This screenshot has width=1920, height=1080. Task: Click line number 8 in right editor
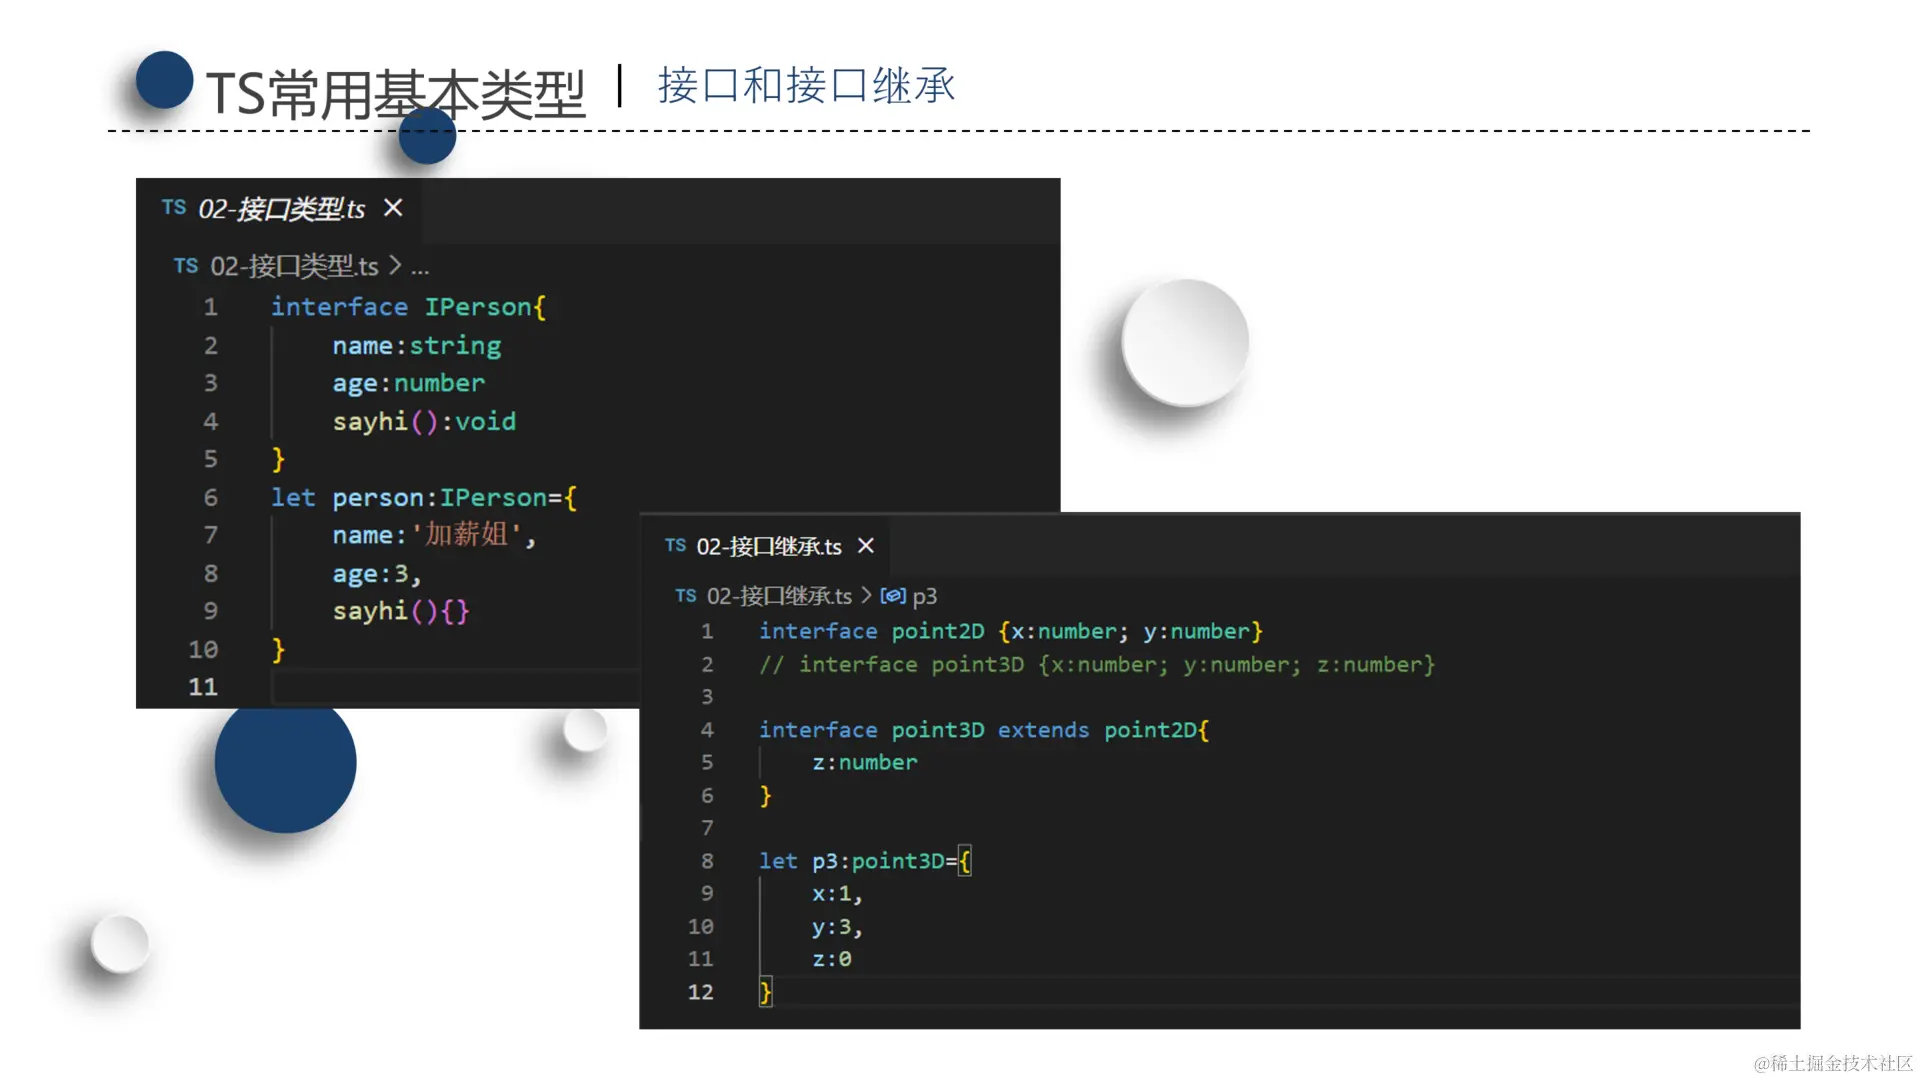707,861
